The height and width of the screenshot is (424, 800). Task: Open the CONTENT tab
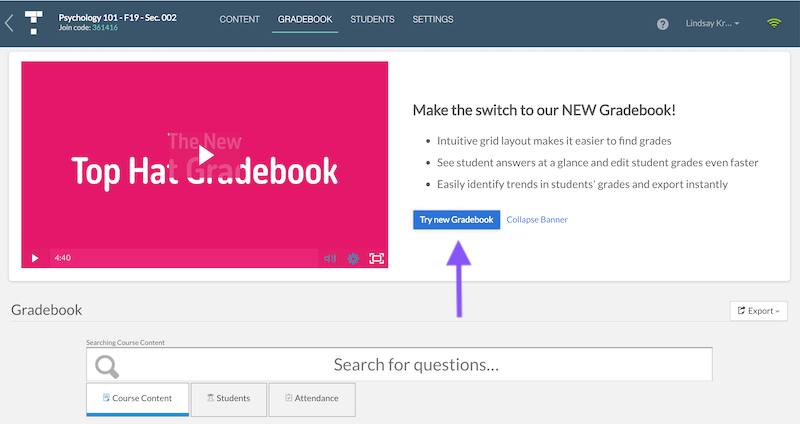tap(239, 19)
